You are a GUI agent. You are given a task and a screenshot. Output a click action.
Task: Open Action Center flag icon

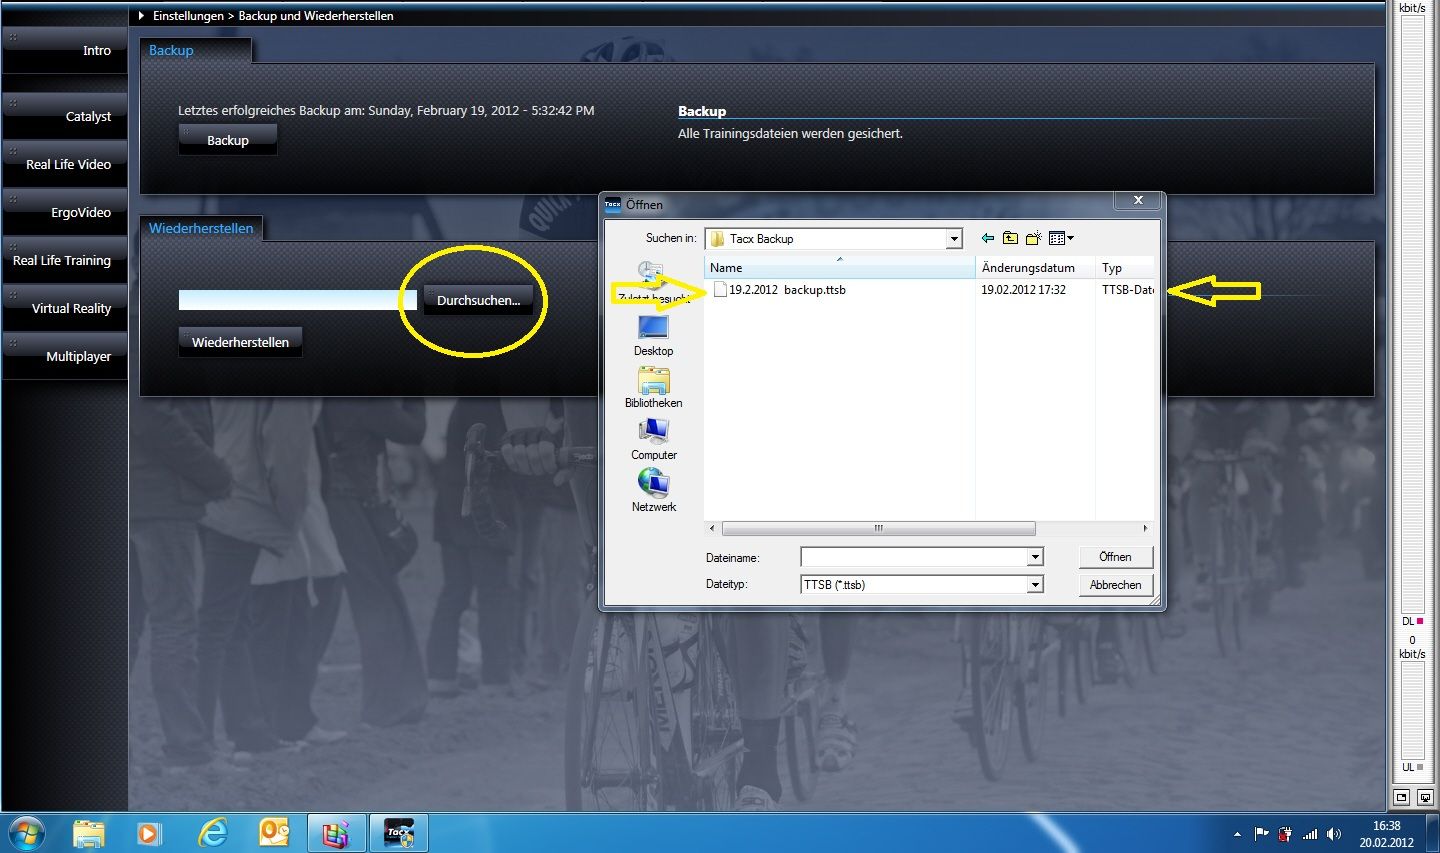tap(1262, 834)
